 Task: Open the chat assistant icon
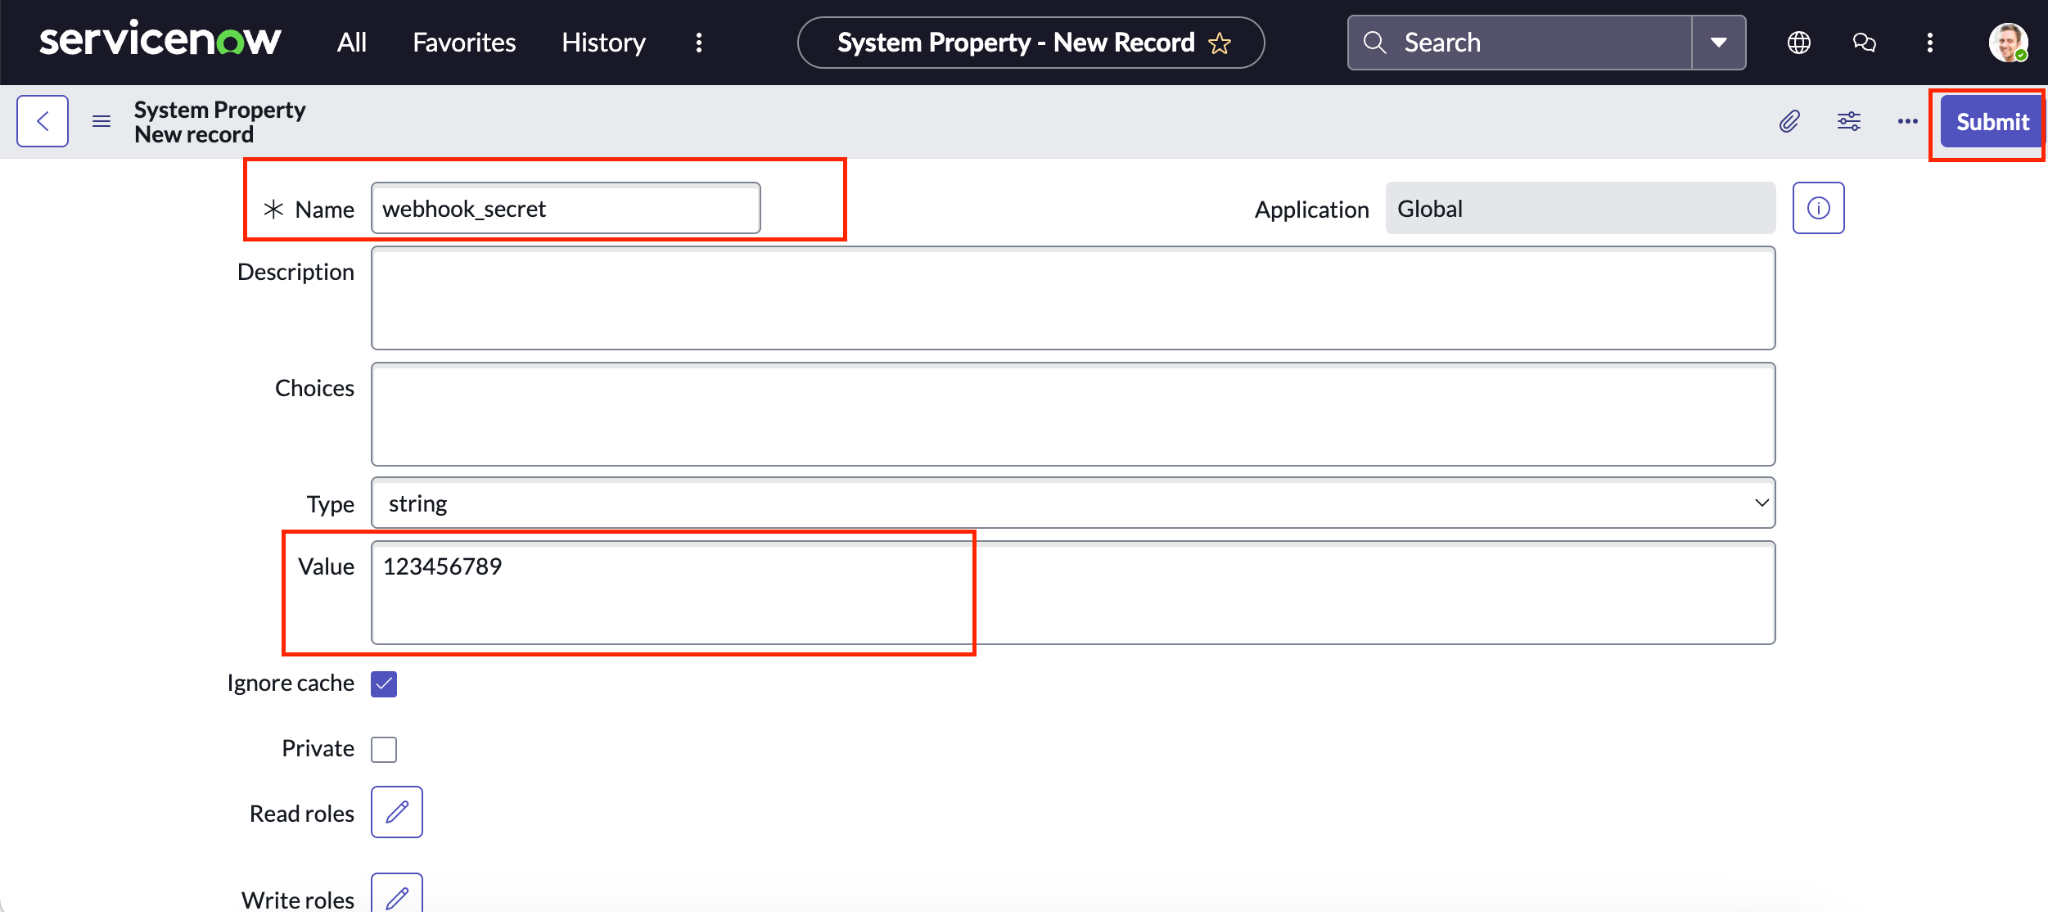1863,42
